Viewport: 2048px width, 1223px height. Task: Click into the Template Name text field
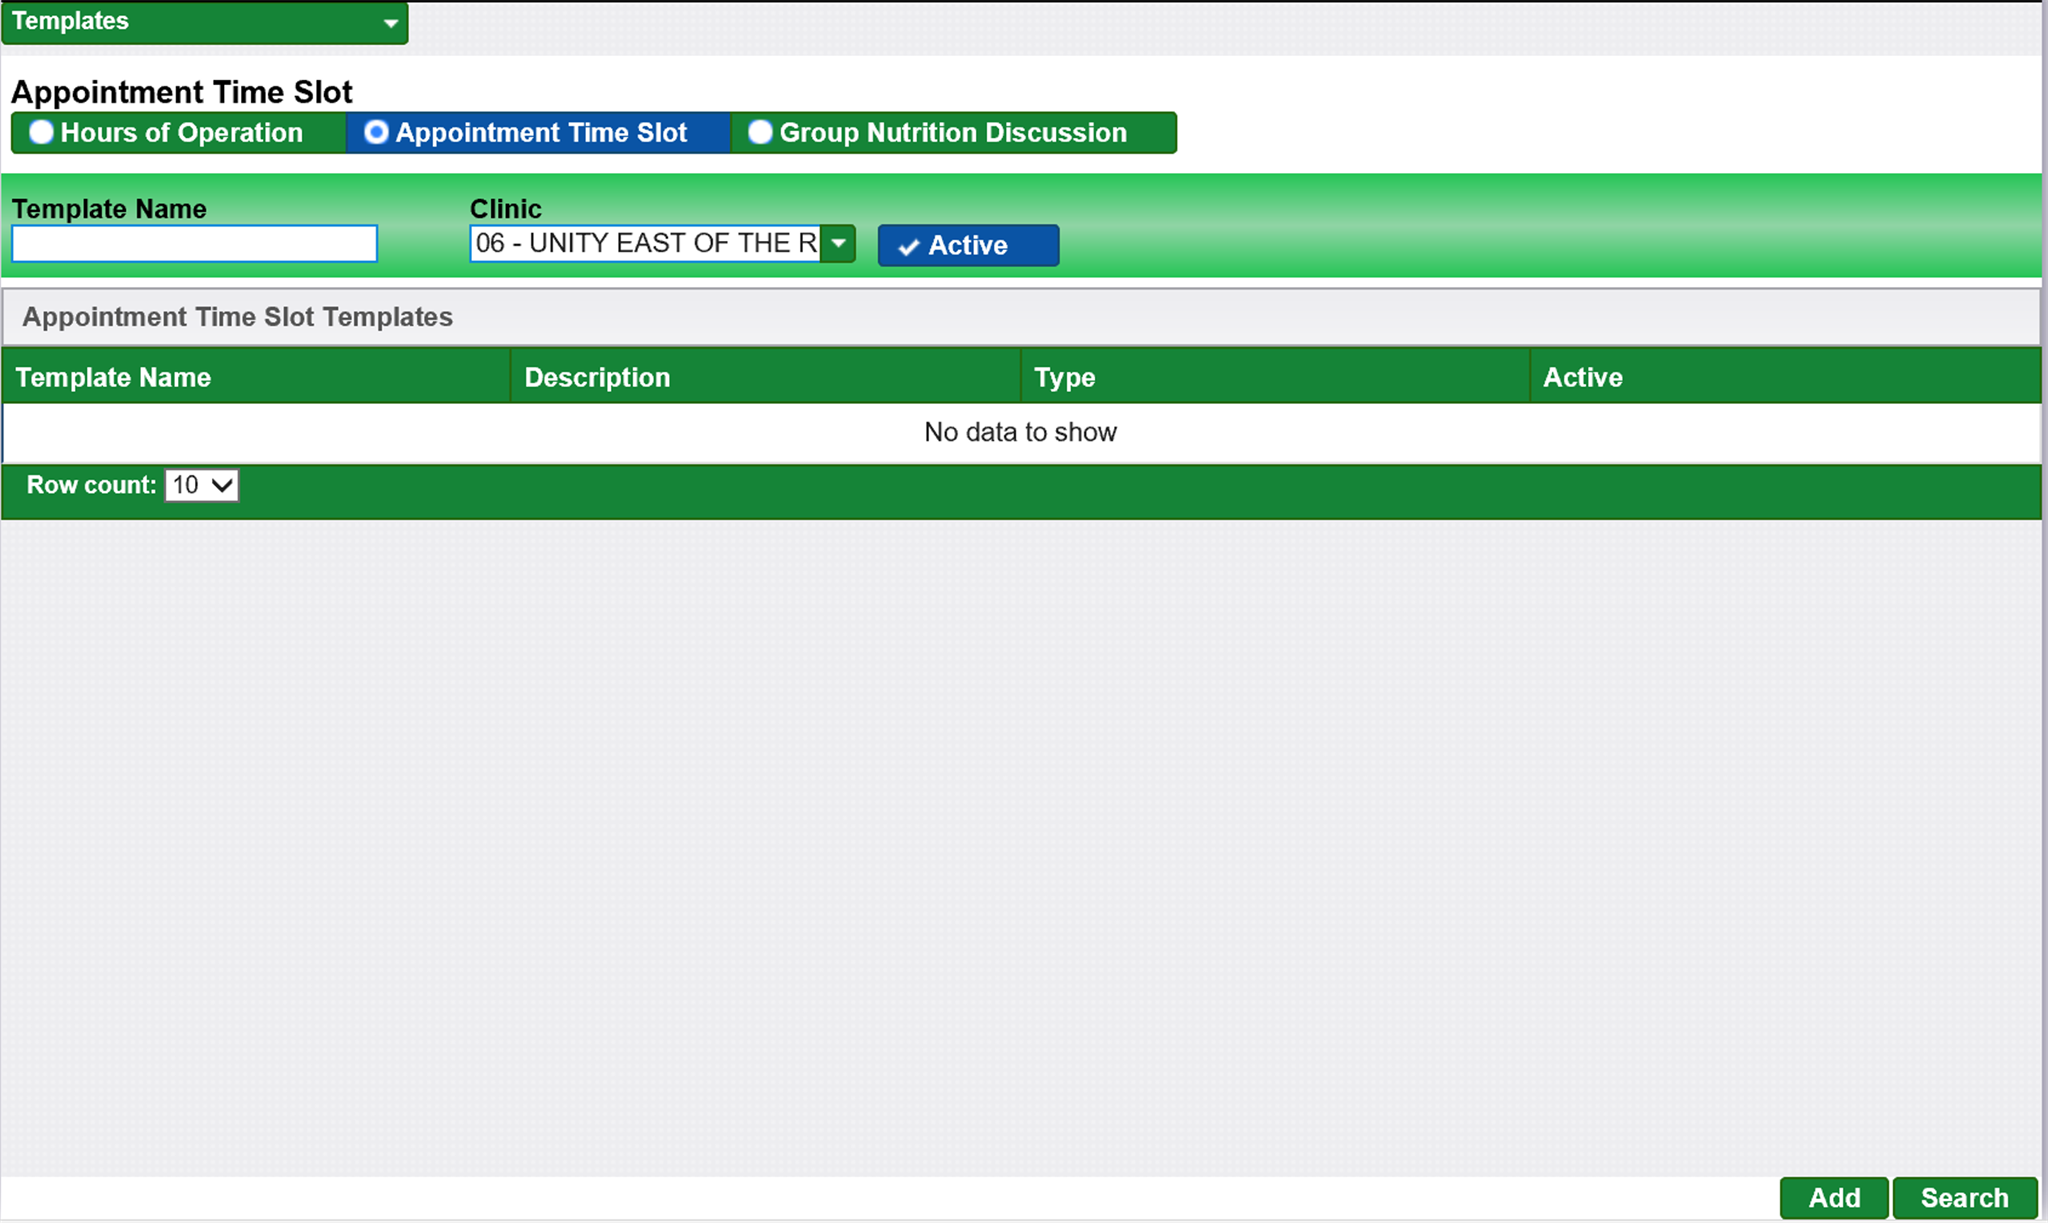pos(194,244)
